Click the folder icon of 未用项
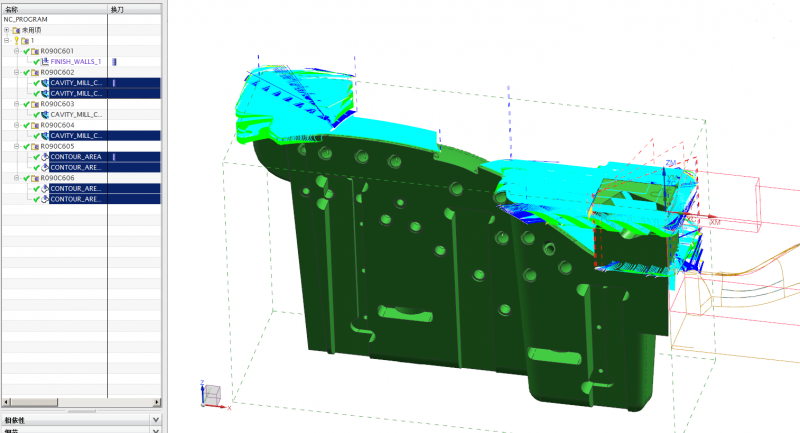 (16, 30)
